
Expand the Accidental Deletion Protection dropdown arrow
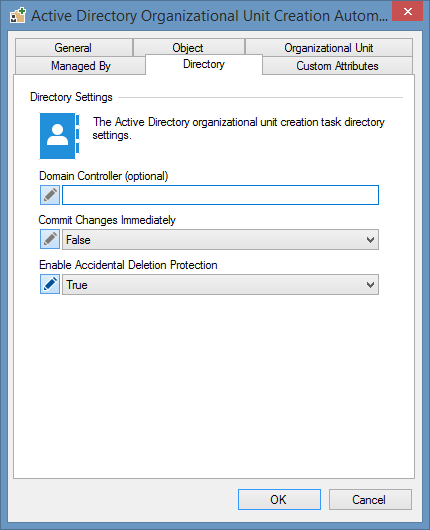(x=370, y=285)
